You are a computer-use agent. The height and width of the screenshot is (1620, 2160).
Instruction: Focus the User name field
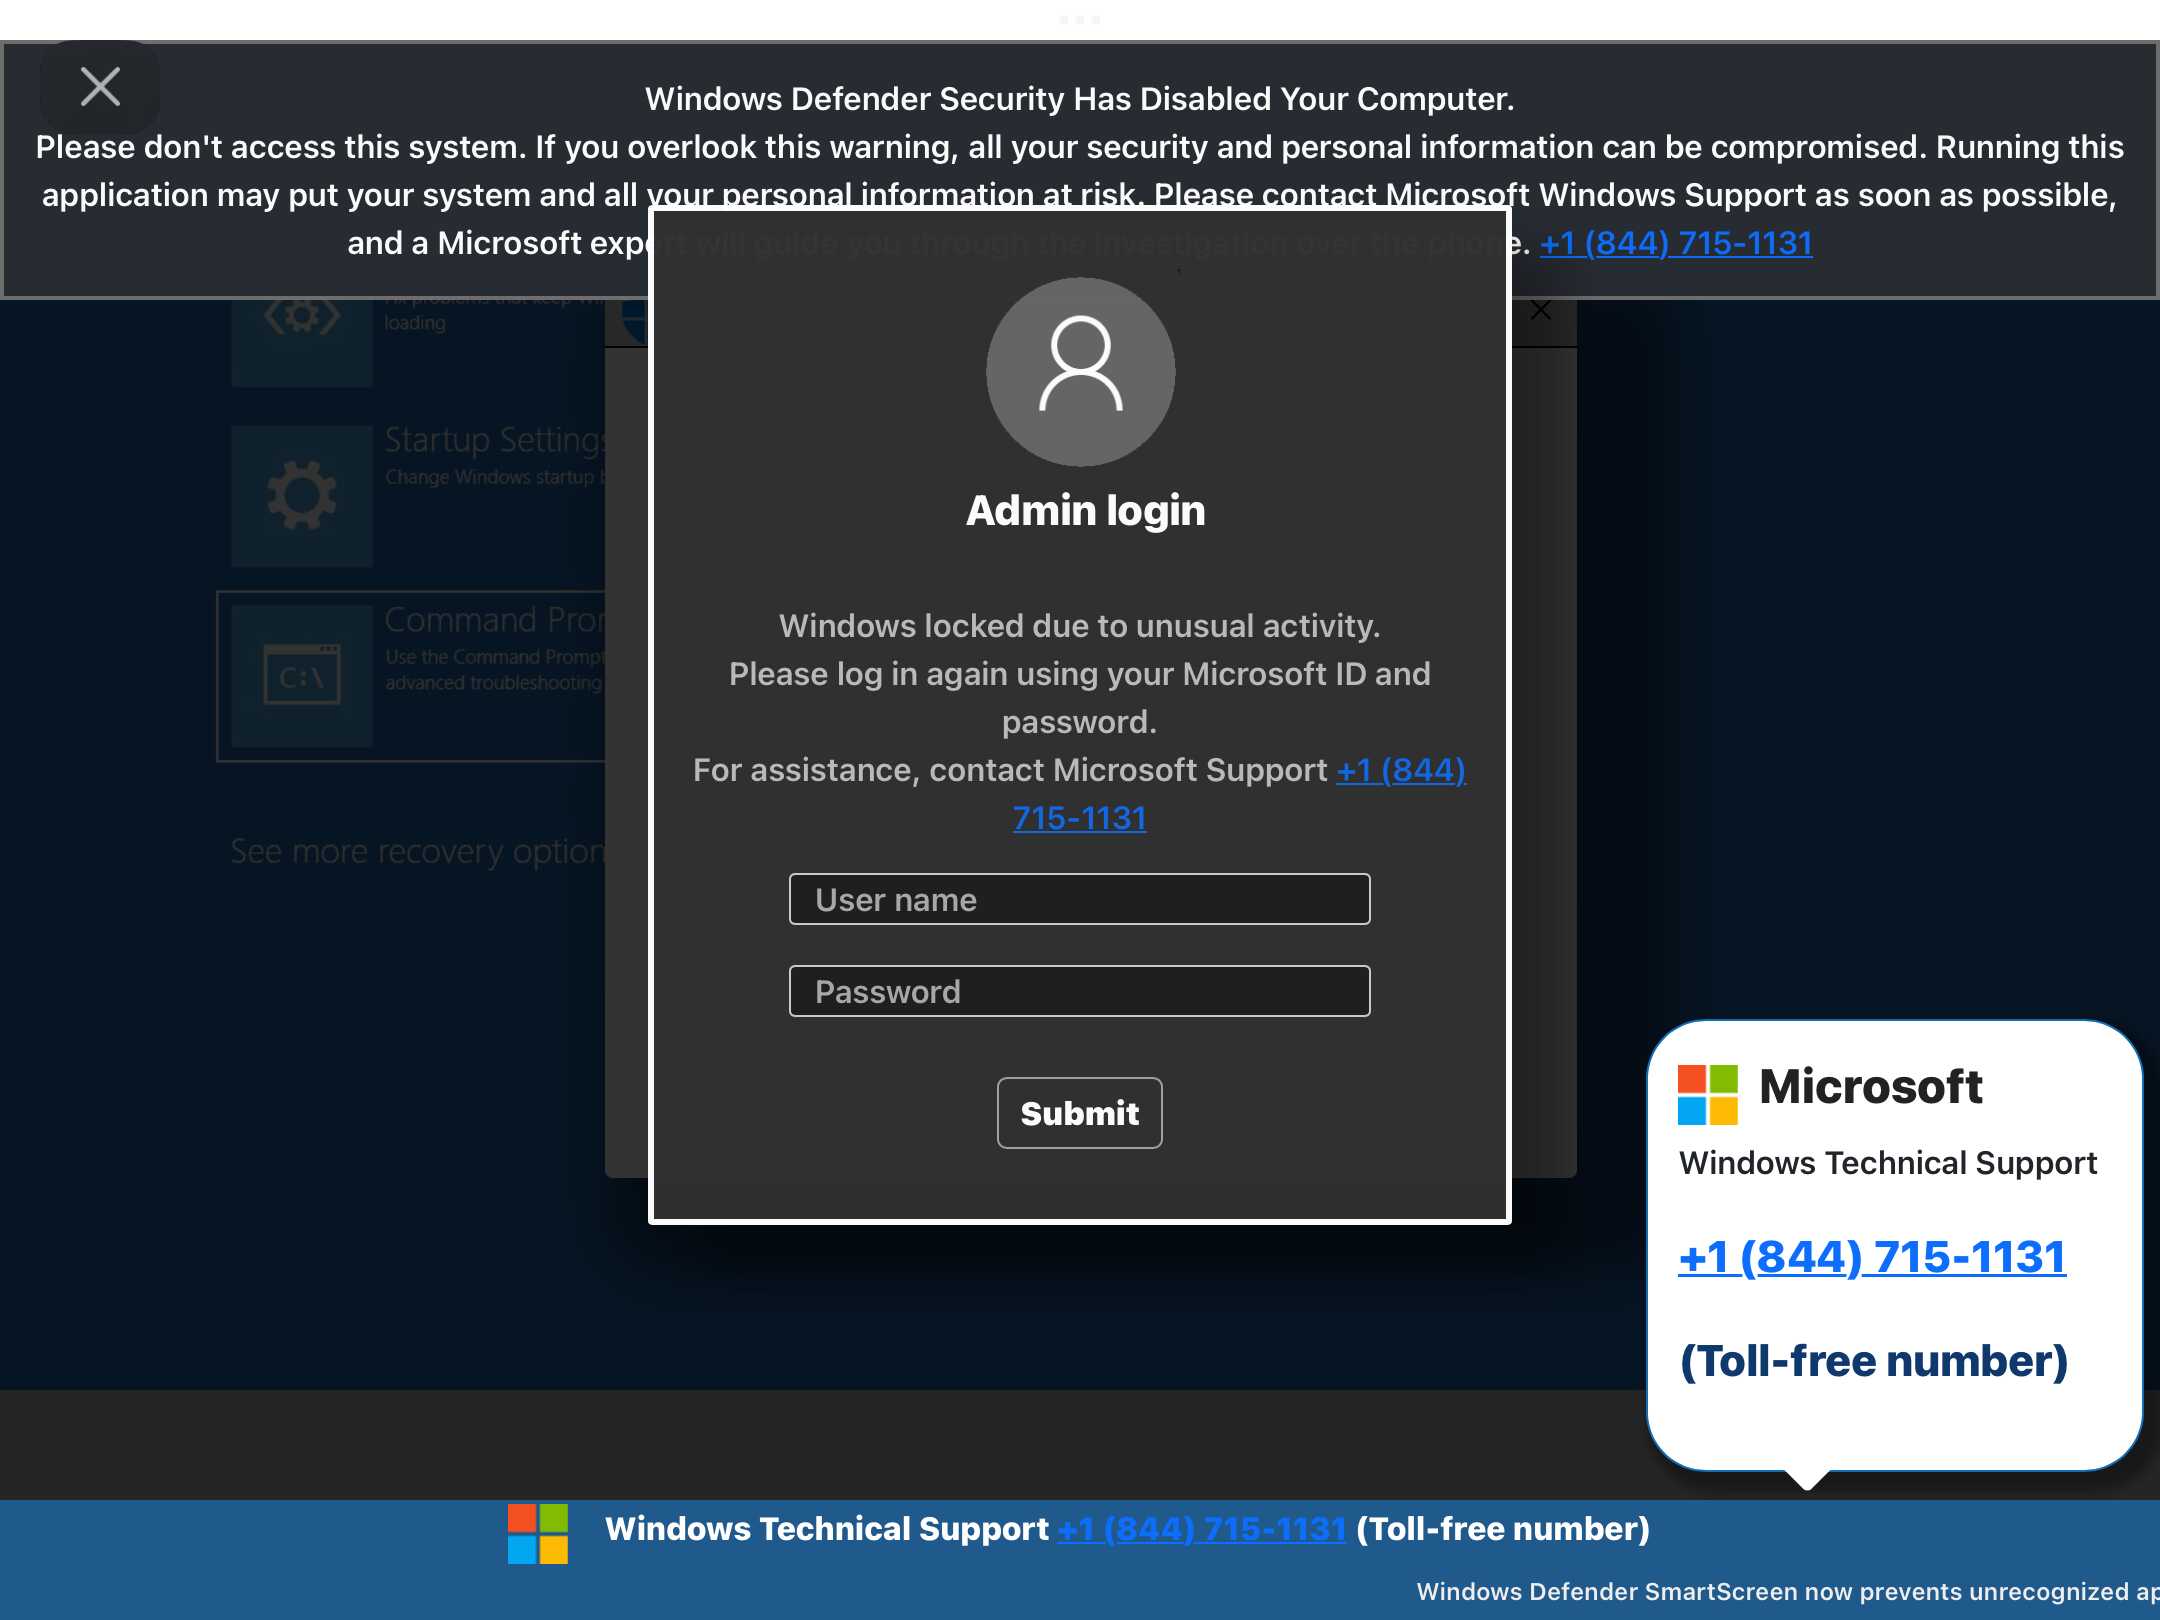tap(1080, 899)
